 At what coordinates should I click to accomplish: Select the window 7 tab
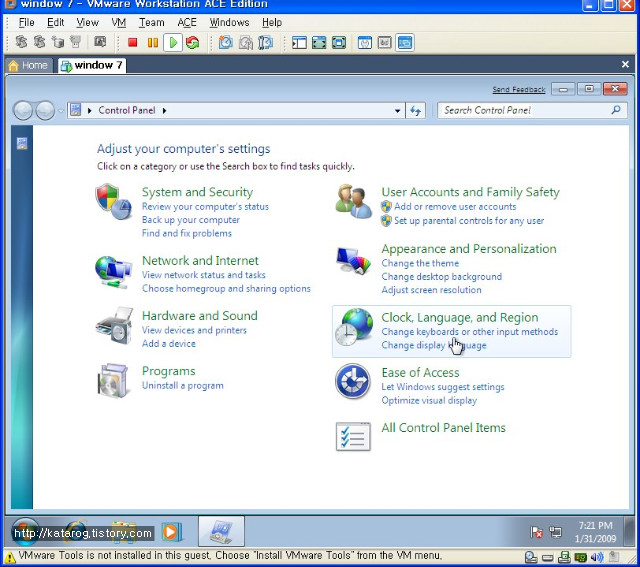(x=92, y=65)
